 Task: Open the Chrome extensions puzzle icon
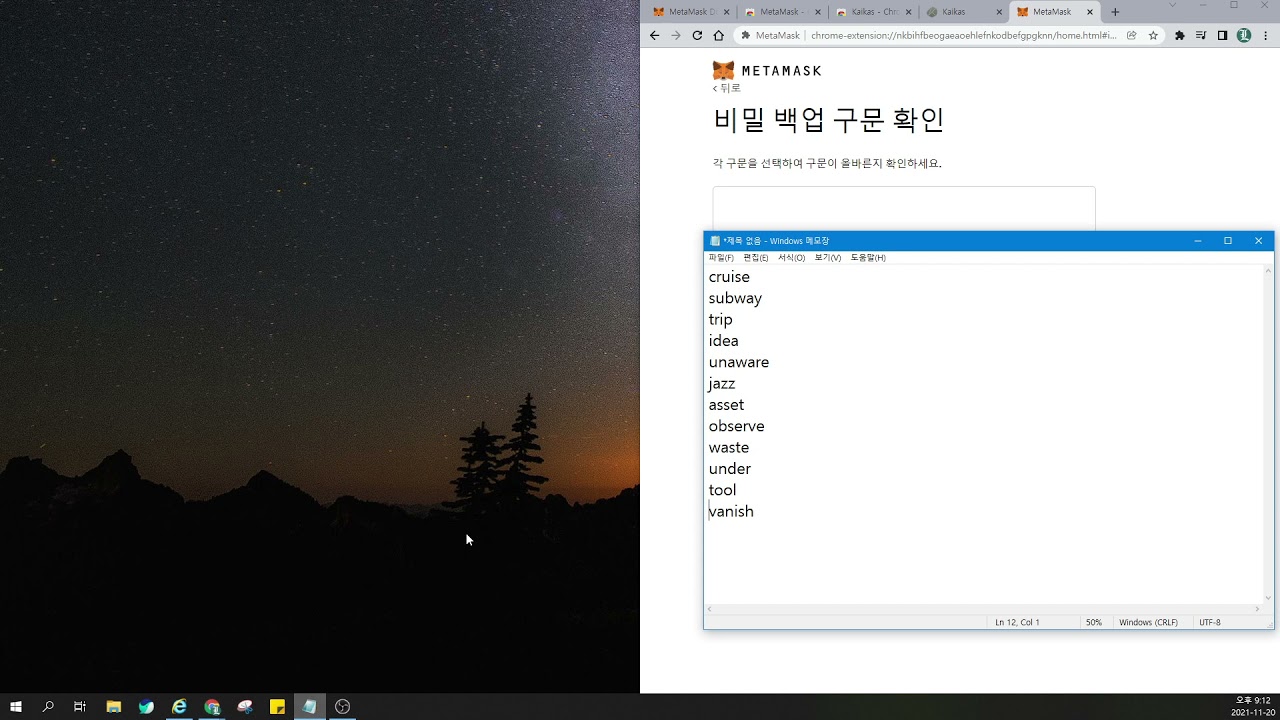[x=1180, y=35]
